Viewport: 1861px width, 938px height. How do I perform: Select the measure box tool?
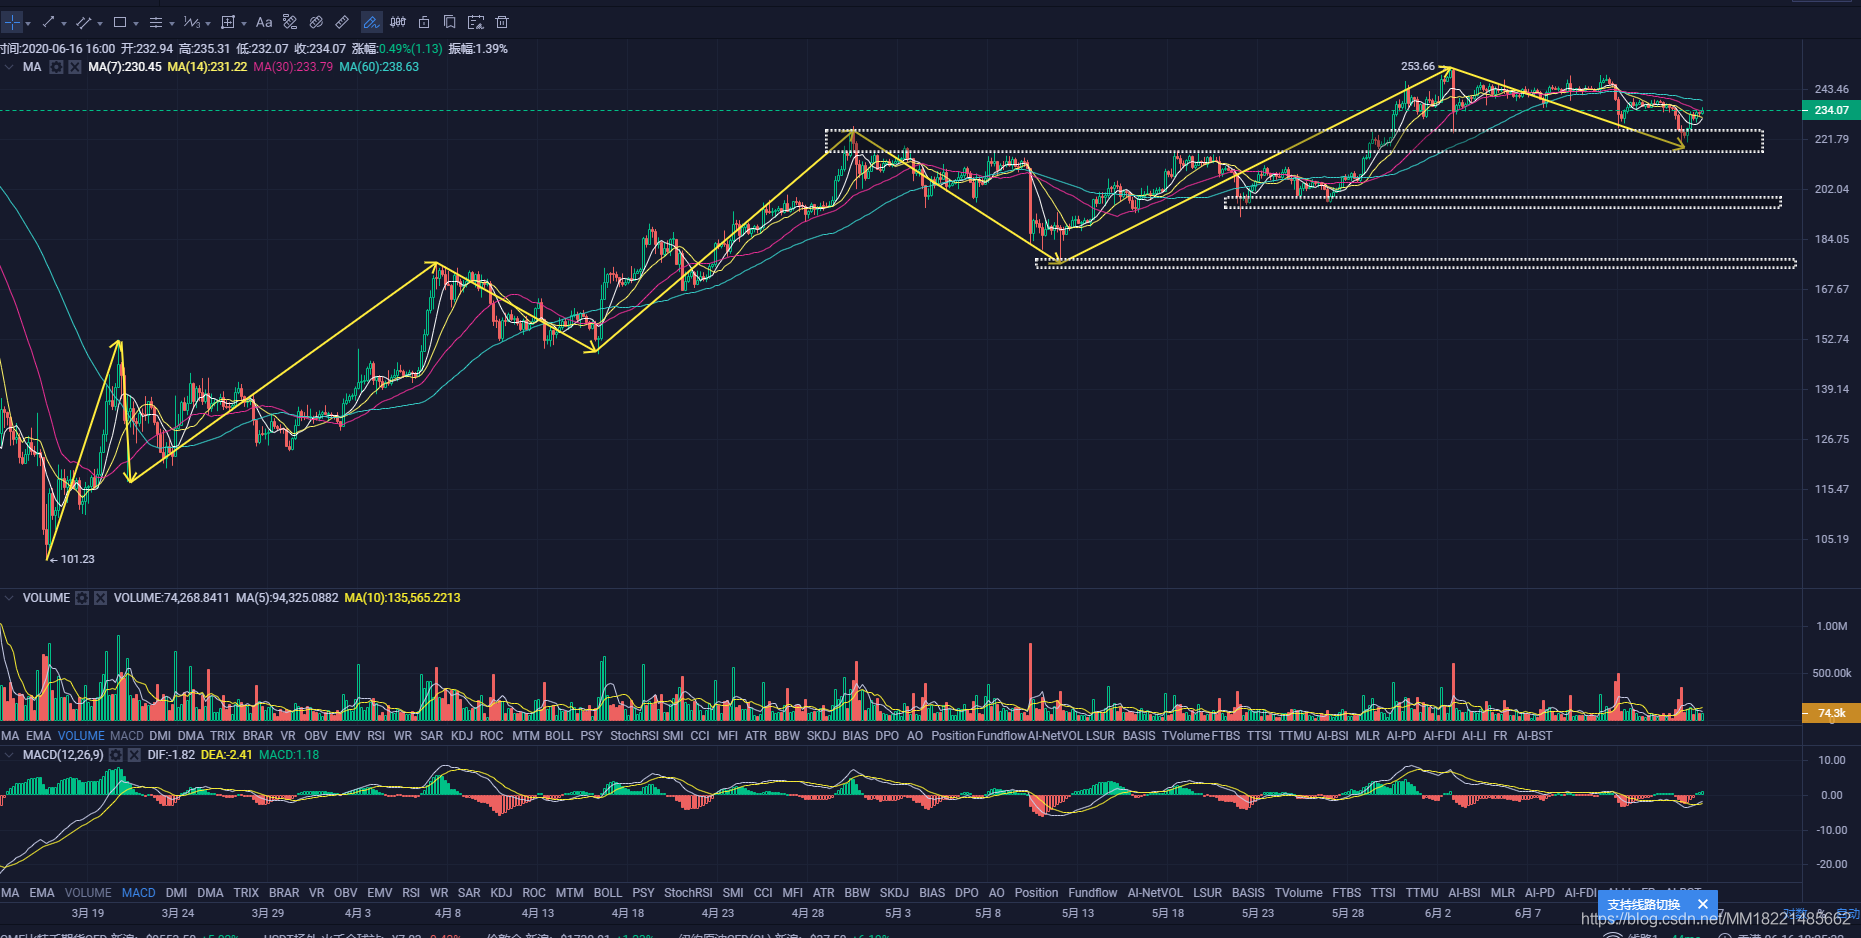(x=228, y=22)
